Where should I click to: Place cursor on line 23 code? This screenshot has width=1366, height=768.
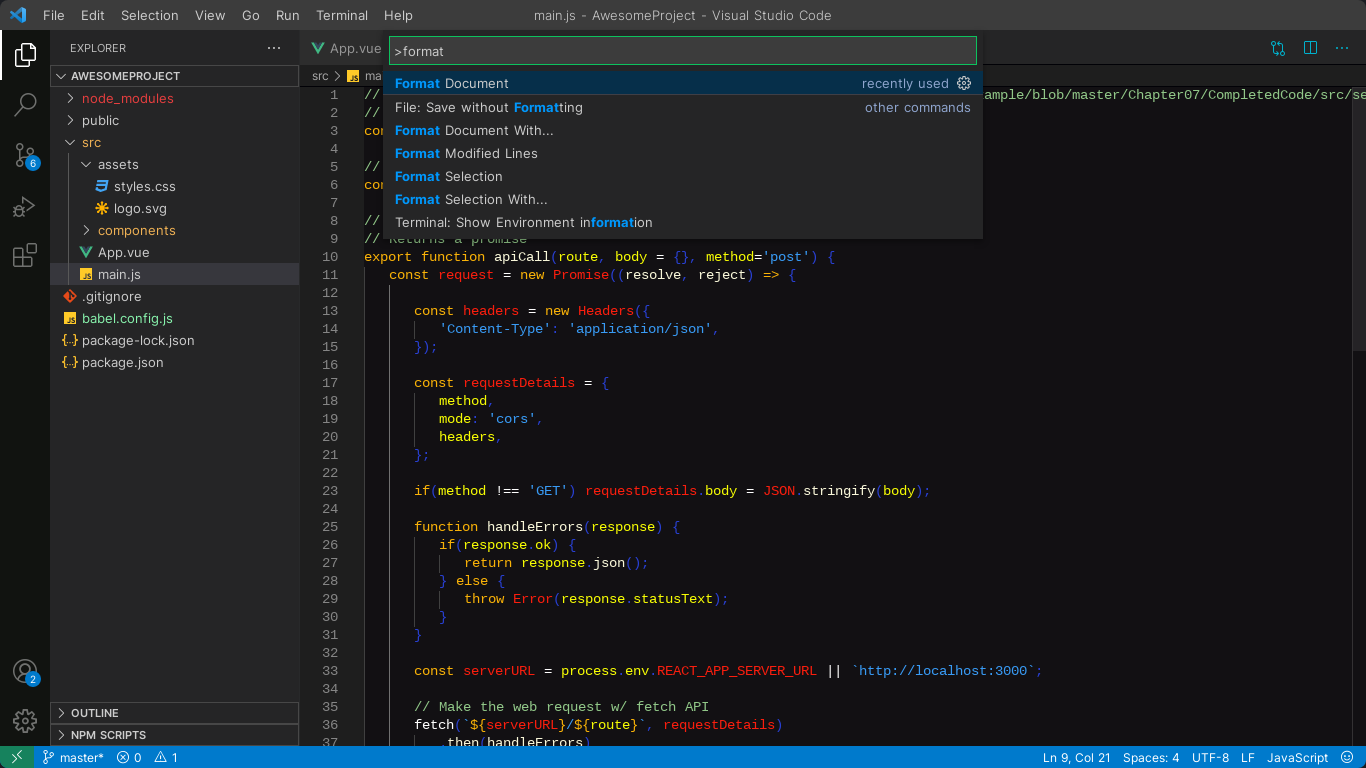click(x=672, y=491)
